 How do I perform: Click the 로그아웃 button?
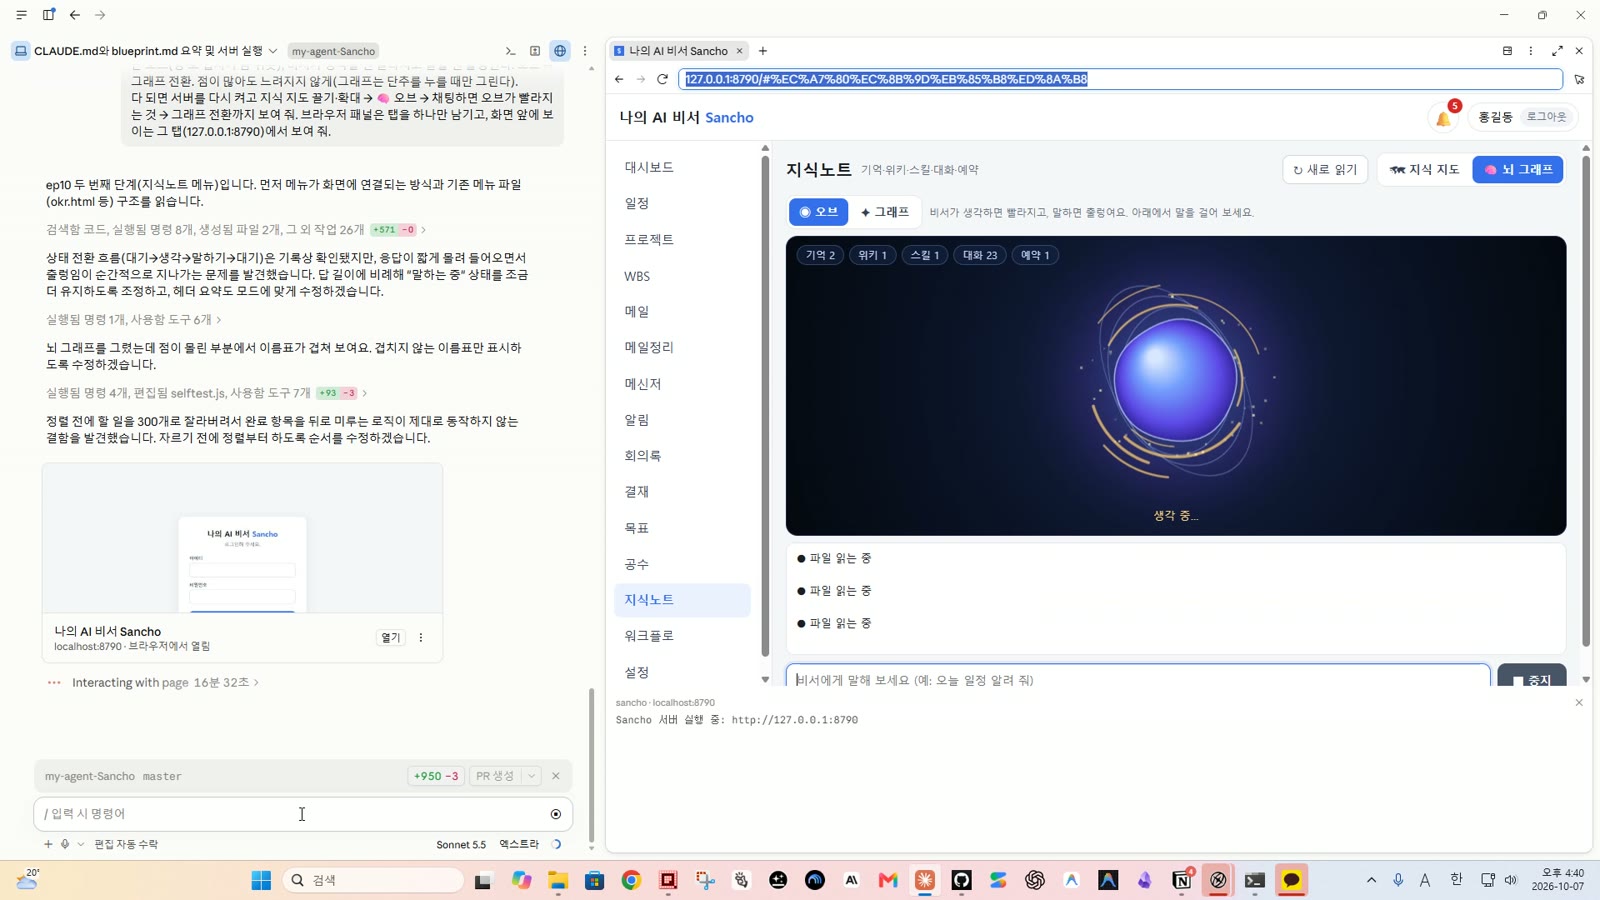point(1546,117)
